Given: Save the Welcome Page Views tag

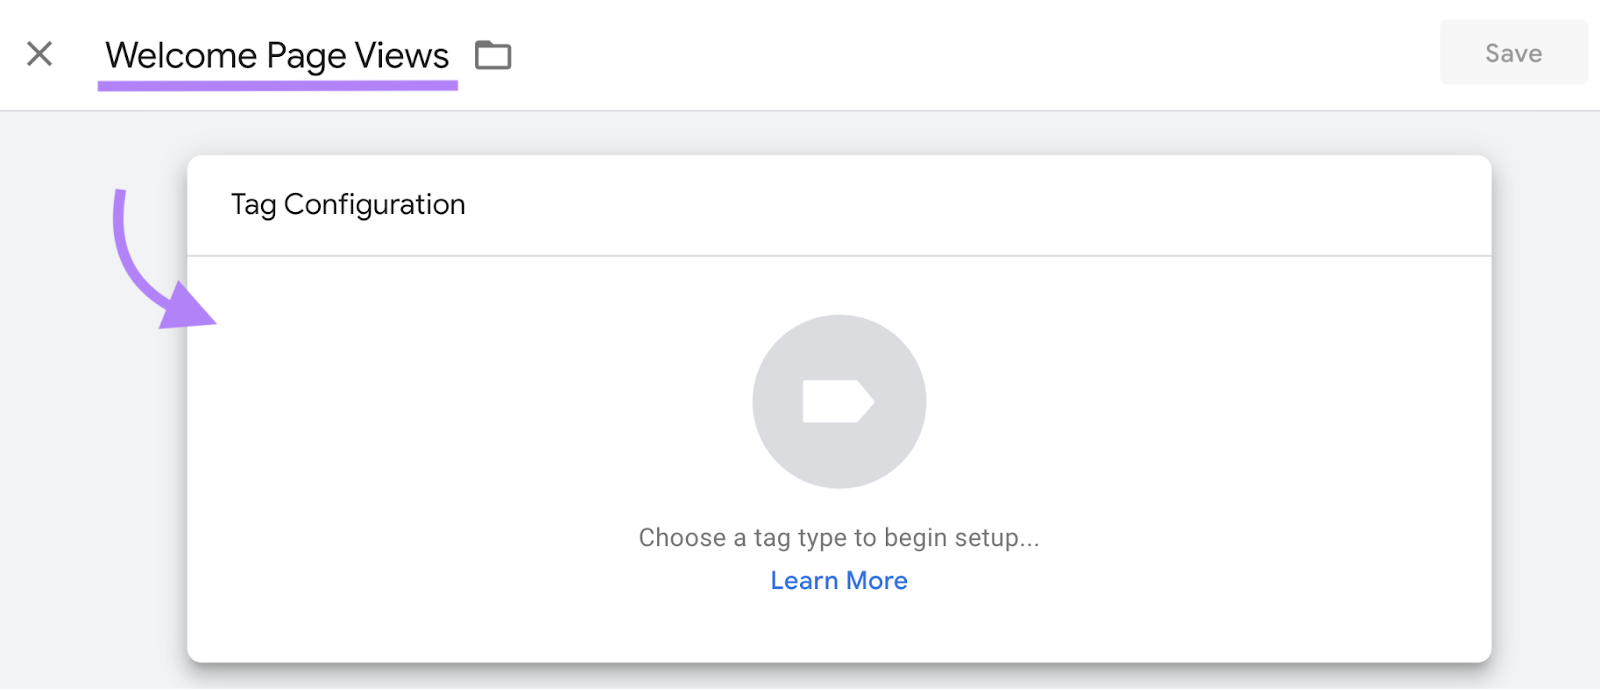Looking at the screenshot, I should pyautogui.click(x=1512, y=52).
